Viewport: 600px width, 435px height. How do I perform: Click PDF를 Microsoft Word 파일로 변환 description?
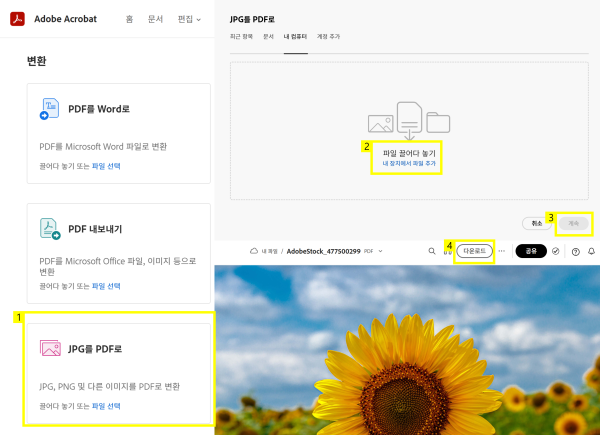[103, 147]
